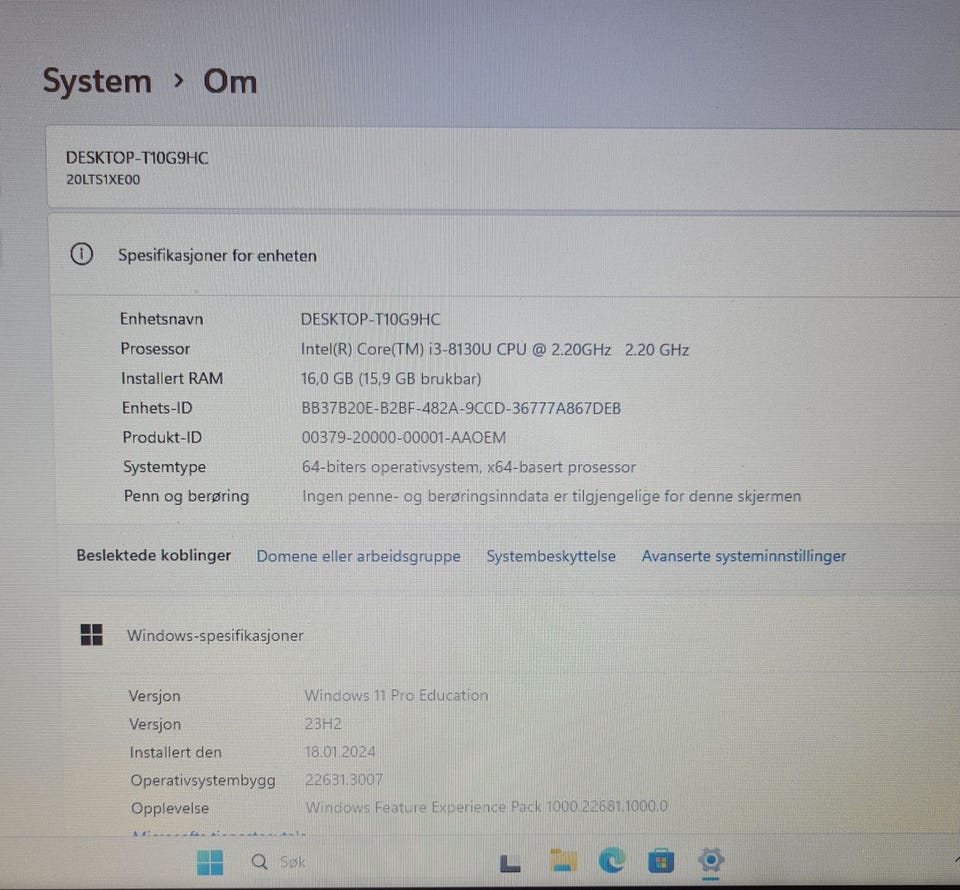Select the RAM value 16,0 GB

(327, 379)
